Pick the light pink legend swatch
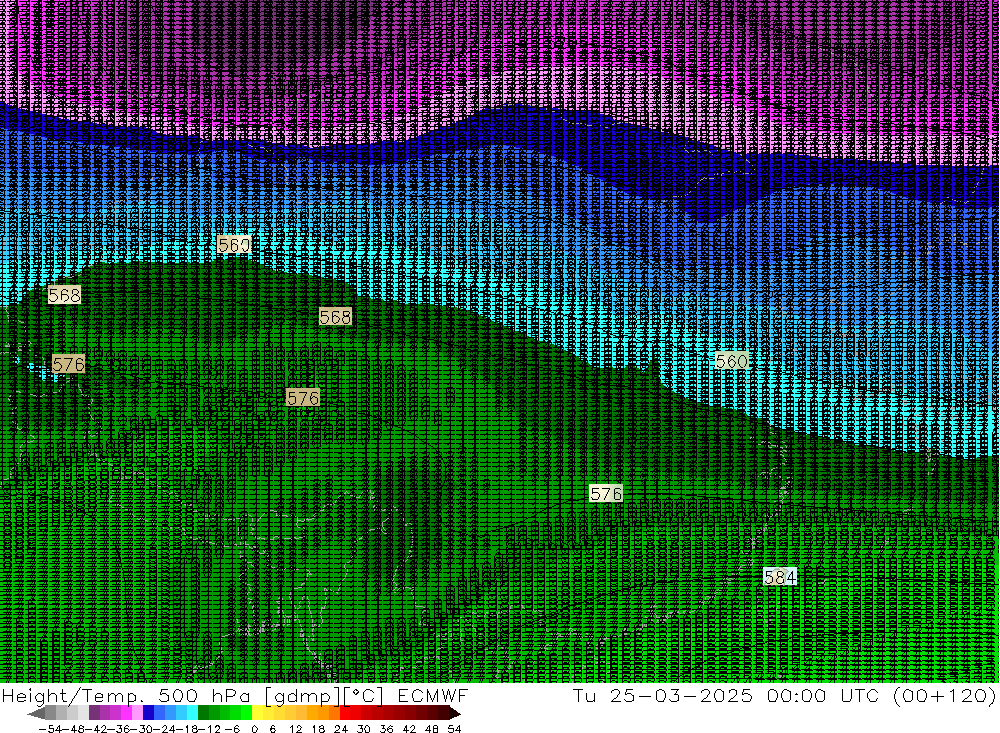The height and width of the screenshot is (733, 1000). pyautogui.click(x=138, y=712)
